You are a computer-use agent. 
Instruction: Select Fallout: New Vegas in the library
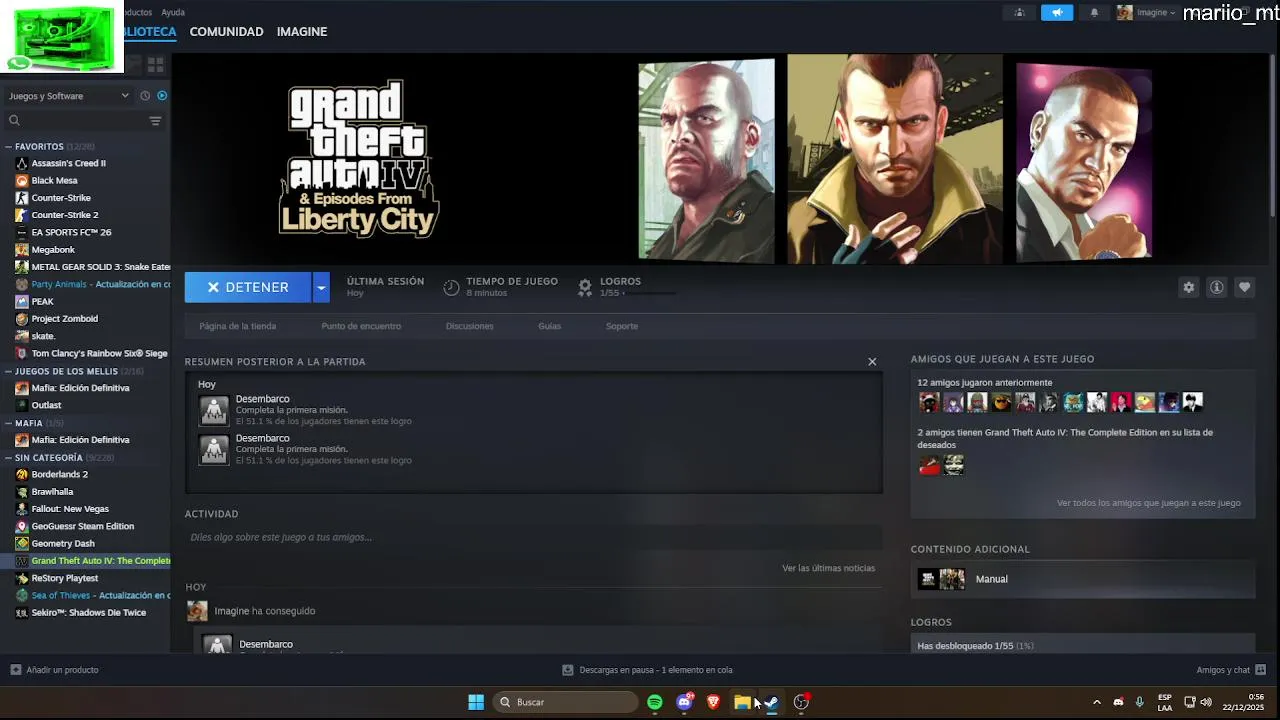click(70, 509)
